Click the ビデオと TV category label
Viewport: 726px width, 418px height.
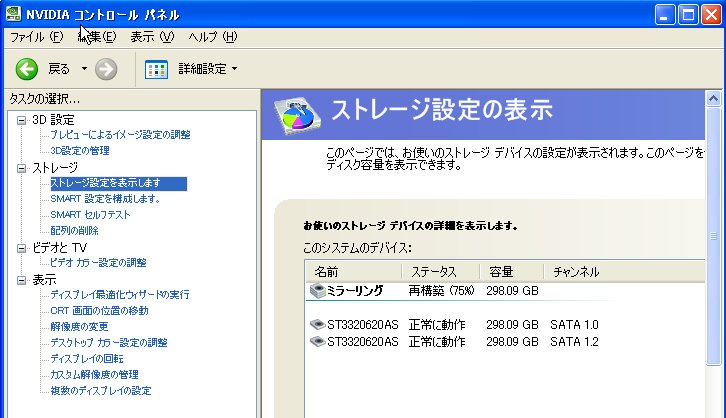(x=59, y=248)
